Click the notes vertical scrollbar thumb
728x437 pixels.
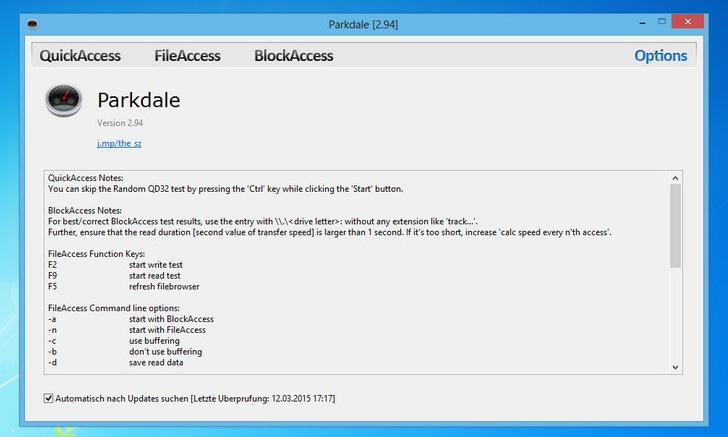click(675, 226)
